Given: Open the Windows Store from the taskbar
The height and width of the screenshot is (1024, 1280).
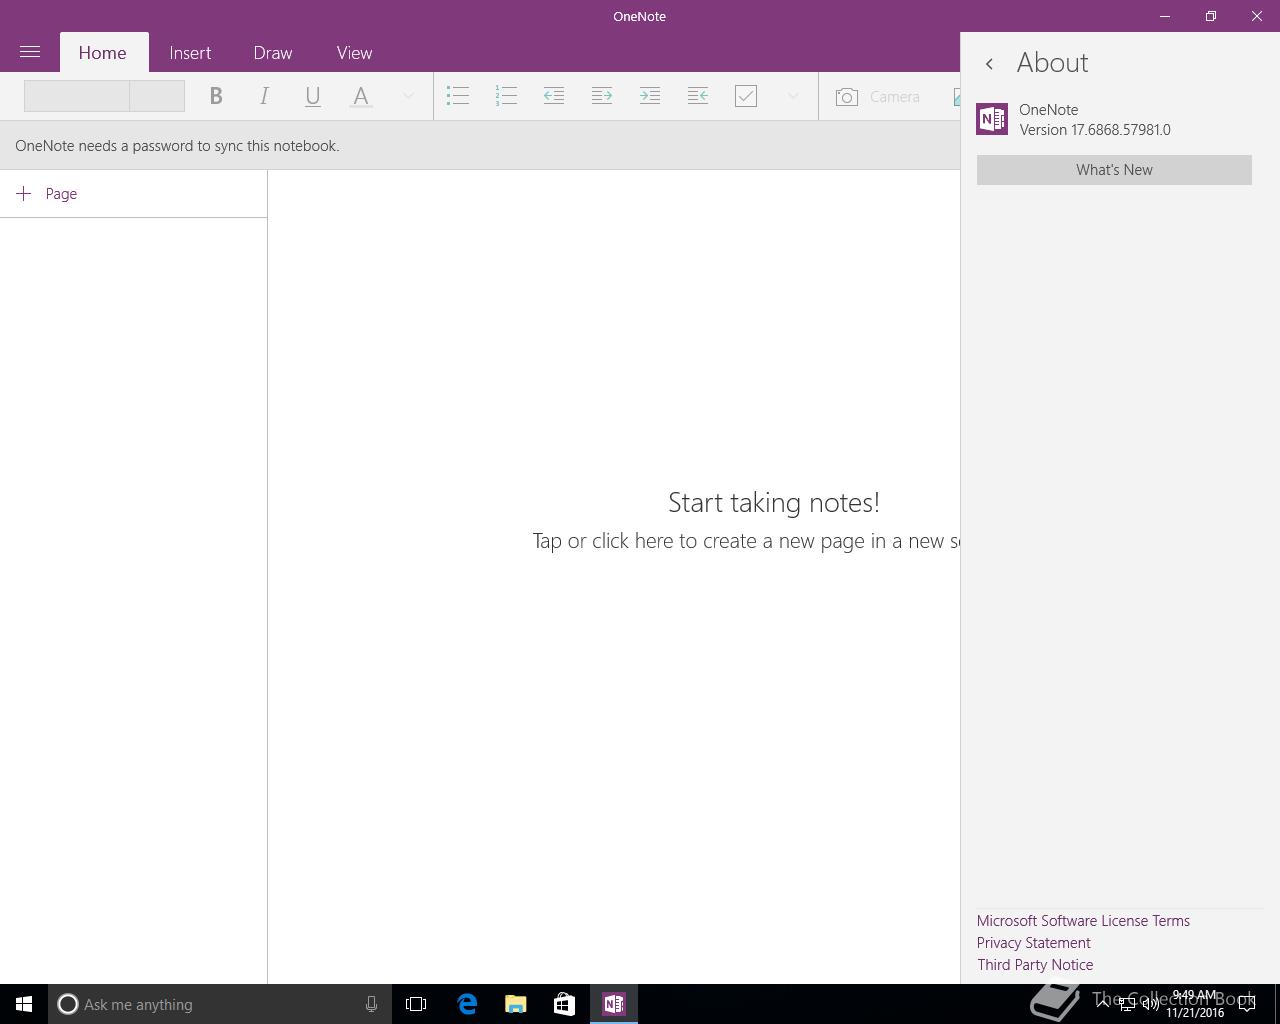Looking at the screenshot, I should (x=564, y=1004).
